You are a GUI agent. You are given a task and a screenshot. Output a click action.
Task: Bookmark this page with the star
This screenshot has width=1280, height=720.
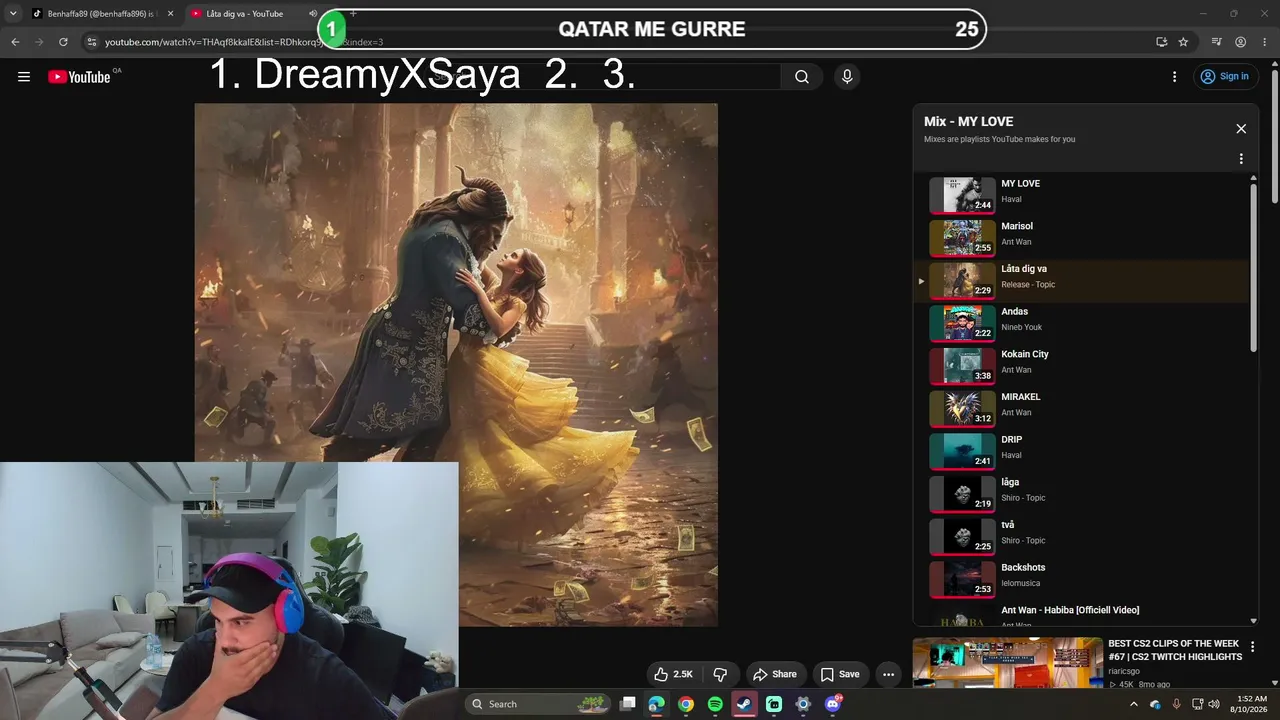(x=1183, y=42)
